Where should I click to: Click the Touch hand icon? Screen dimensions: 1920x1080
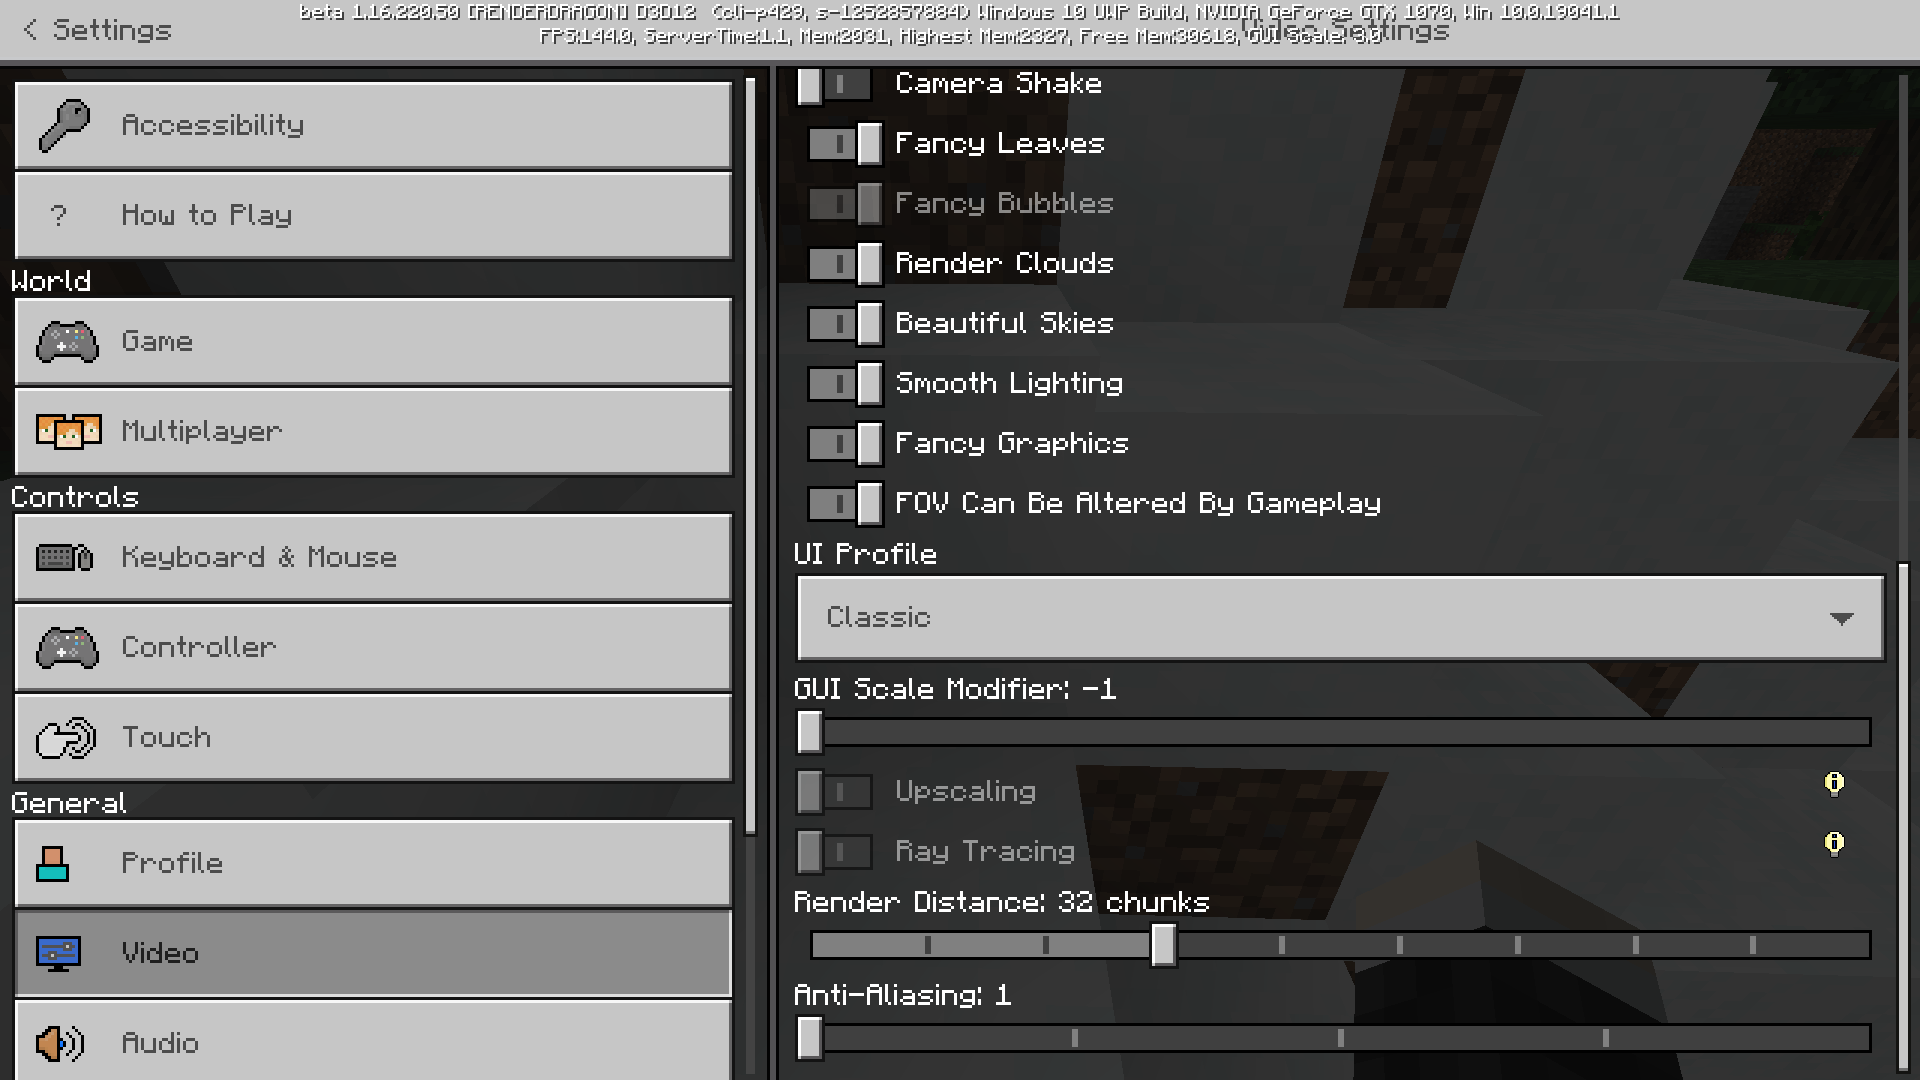66,738
